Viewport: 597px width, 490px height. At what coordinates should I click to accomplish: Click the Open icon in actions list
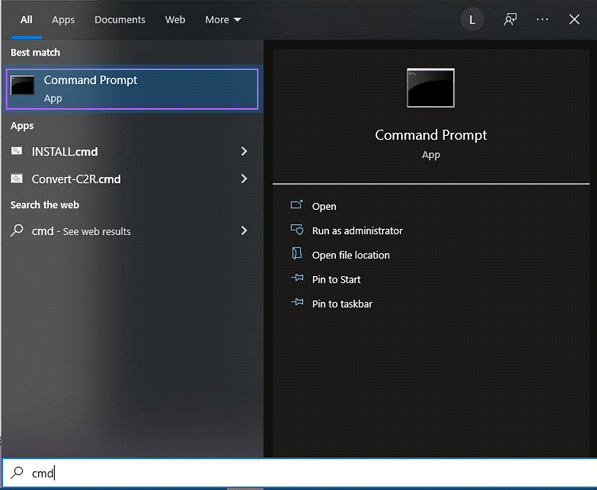pyautogui.click(x=297, y=205)
